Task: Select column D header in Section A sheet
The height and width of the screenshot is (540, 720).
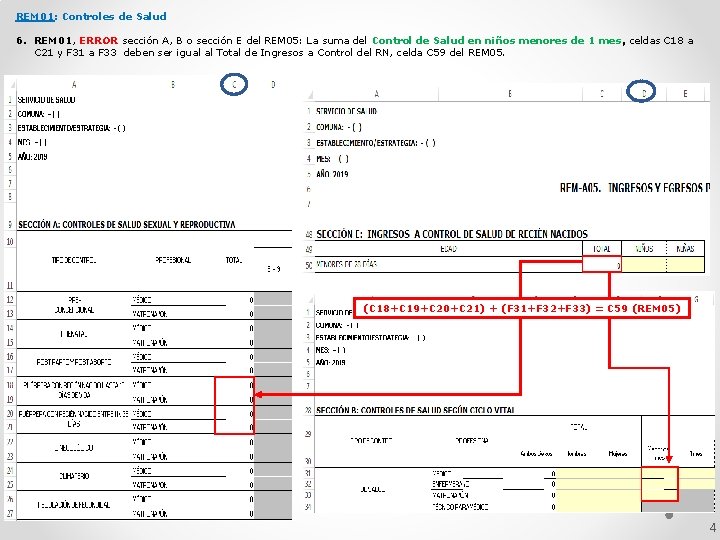Action: tap(273, 84)
